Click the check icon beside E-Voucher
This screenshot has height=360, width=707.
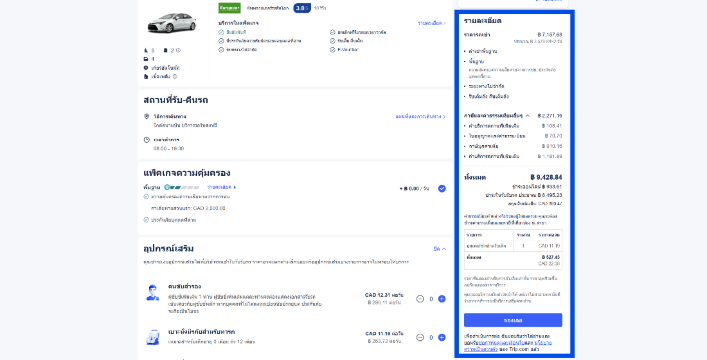click(x=332, y=50)
